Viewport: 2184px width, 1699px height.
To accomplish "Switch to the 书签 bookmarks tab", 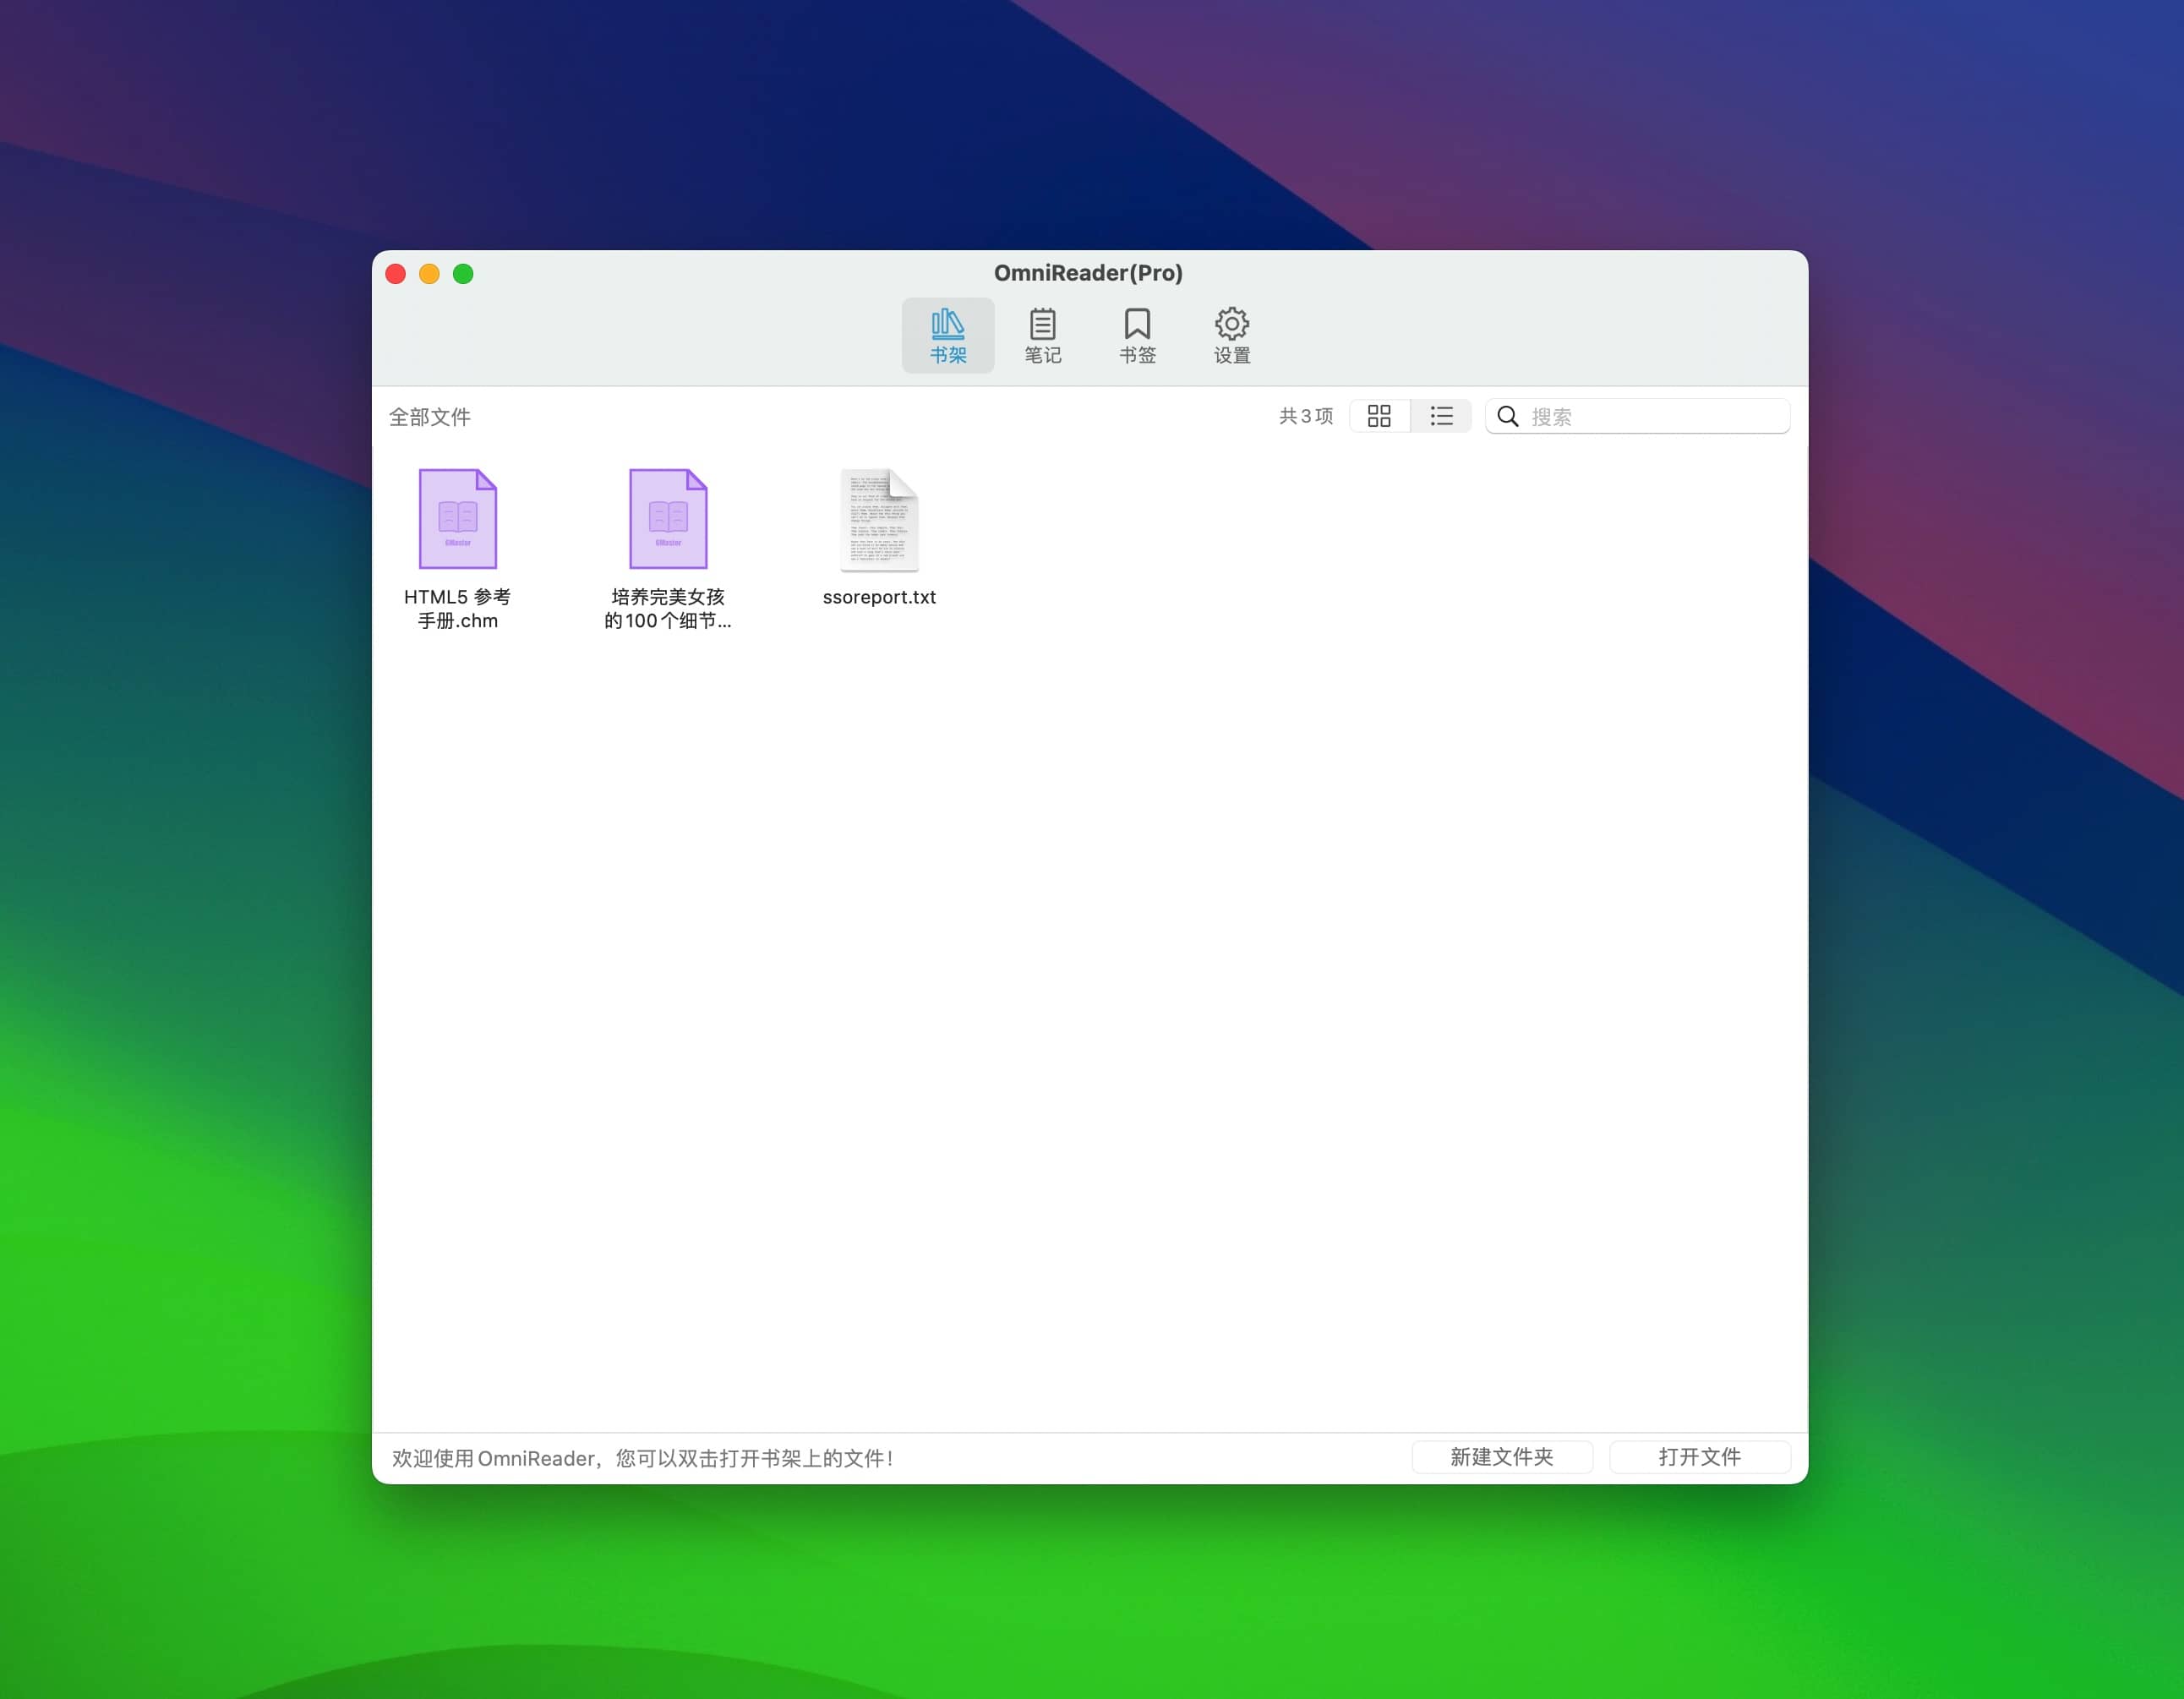I will click(1137, 335).
